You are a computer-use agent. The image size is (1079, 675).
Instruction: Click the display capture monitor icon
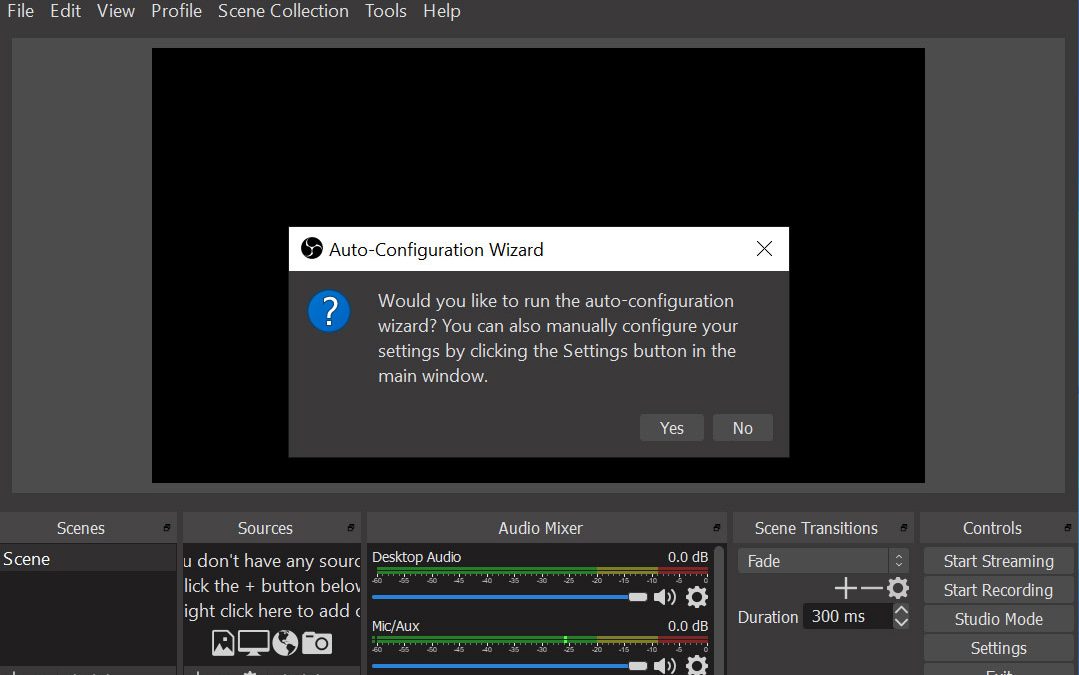[253, 643]
